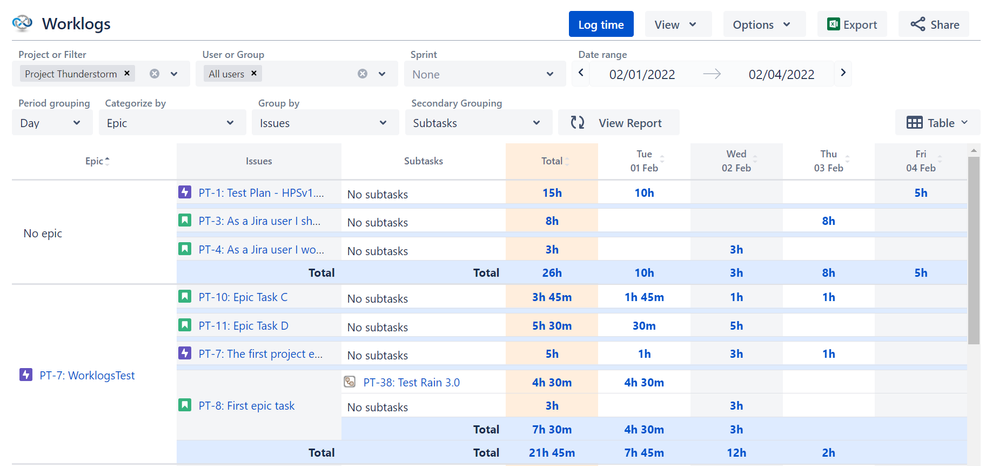Click the vertical scrollbar of the table
This screenshot has width=999, height=466.
(973, 250)
